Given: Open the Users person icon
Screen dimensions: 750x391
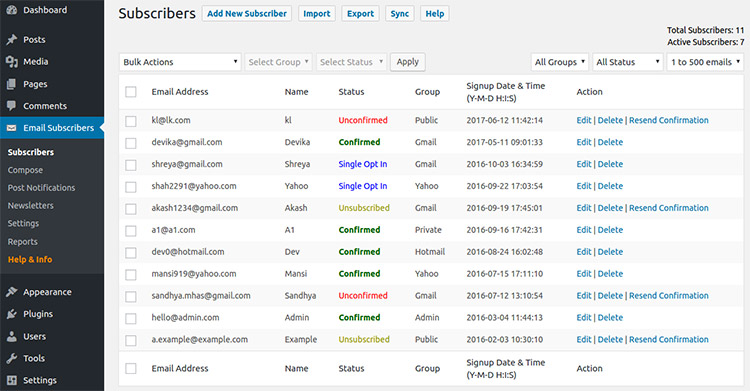Looking at the screenshot, I should tap(12, 336).
